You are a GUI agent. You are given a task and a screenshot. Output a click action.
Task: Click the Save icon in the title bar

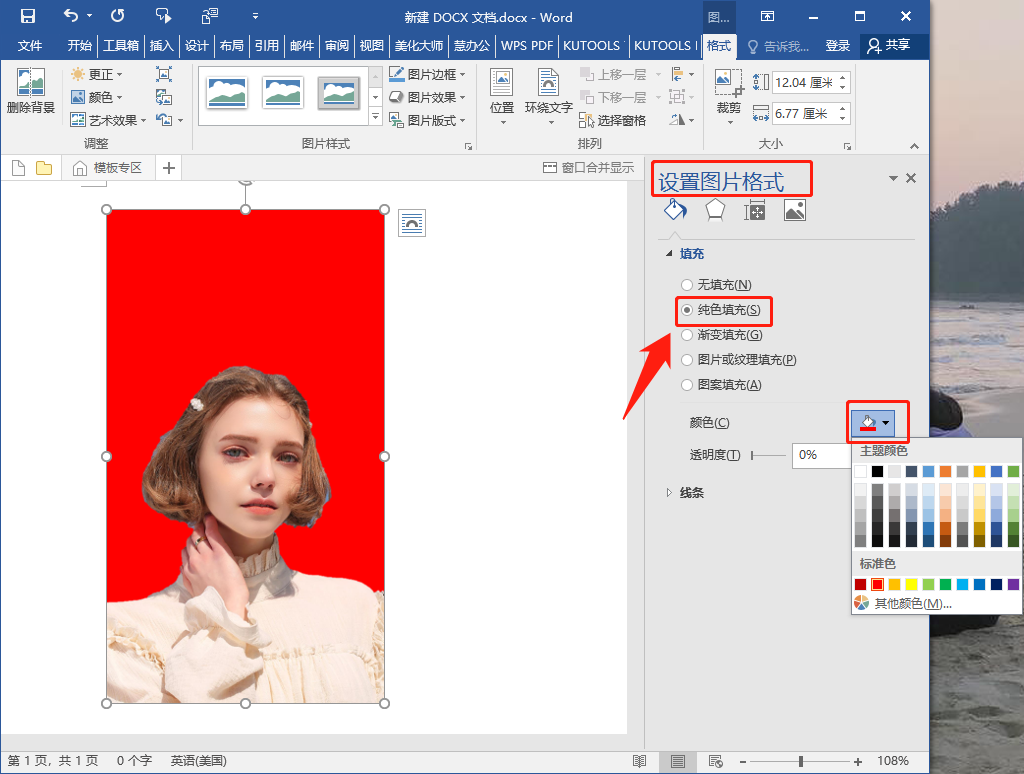coord(28,16)
